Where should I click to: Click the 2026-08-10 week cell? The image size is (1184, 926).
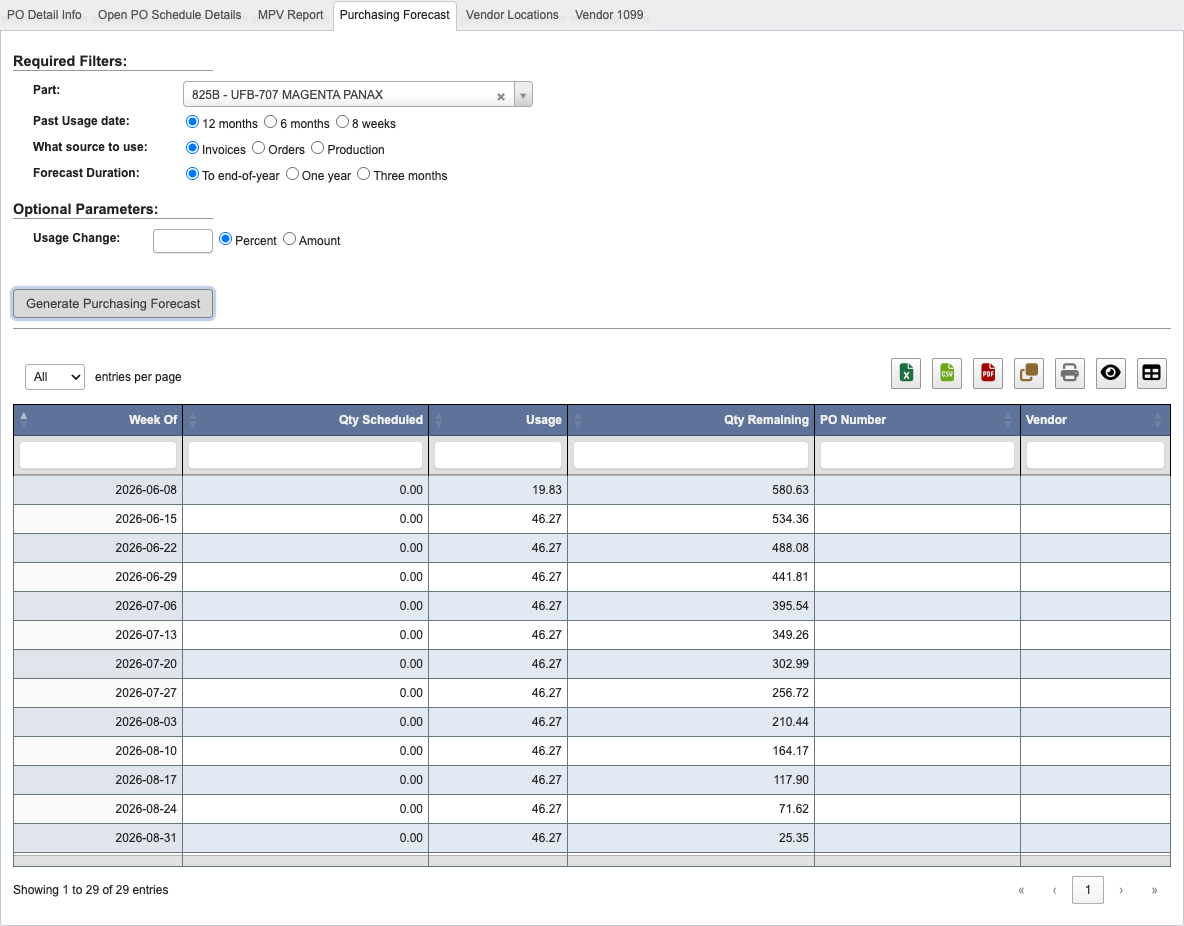98,751
